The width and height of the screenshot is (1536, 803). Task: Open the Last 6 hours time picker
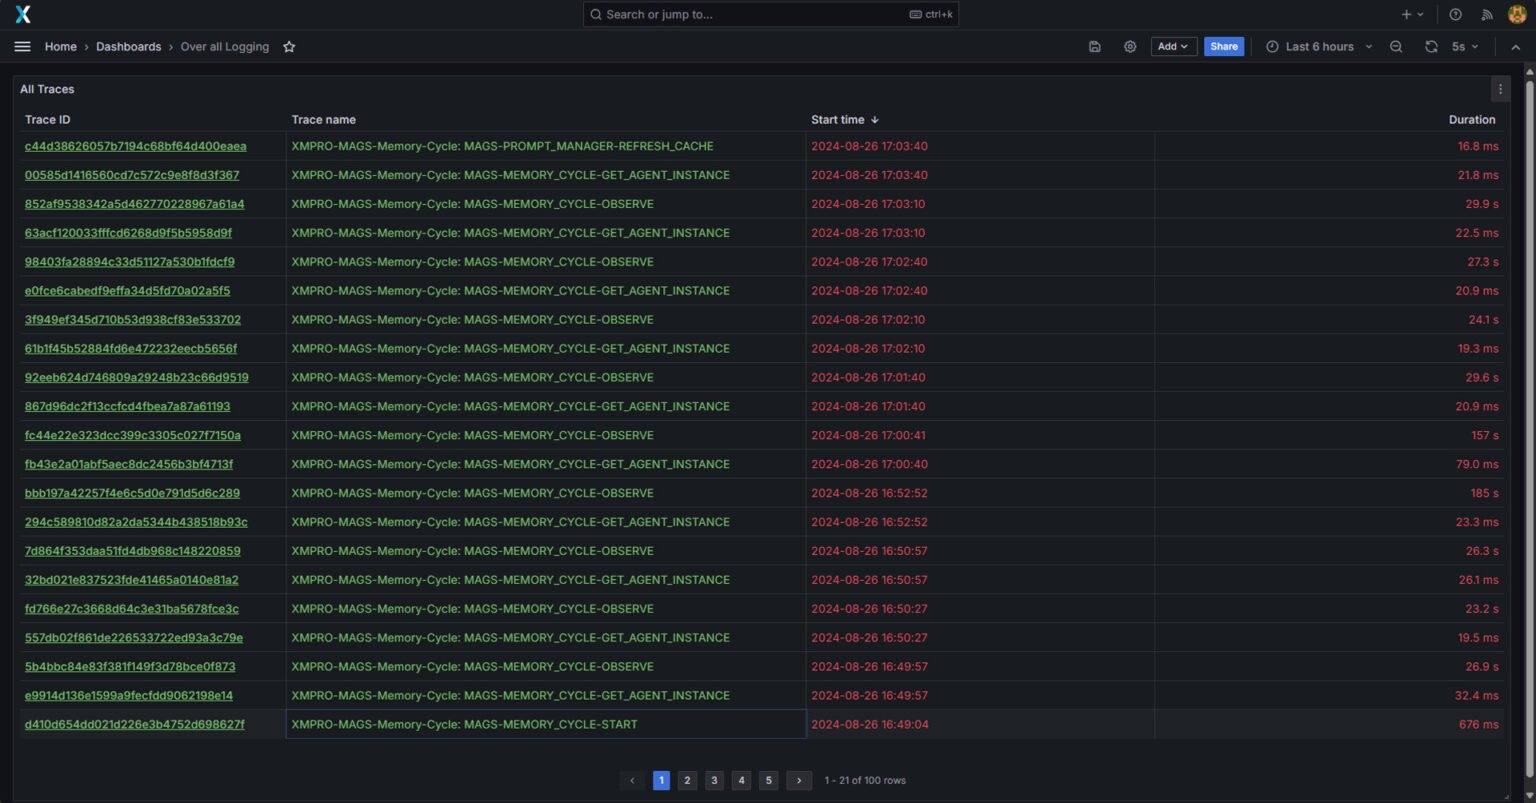coord(1318,47)
